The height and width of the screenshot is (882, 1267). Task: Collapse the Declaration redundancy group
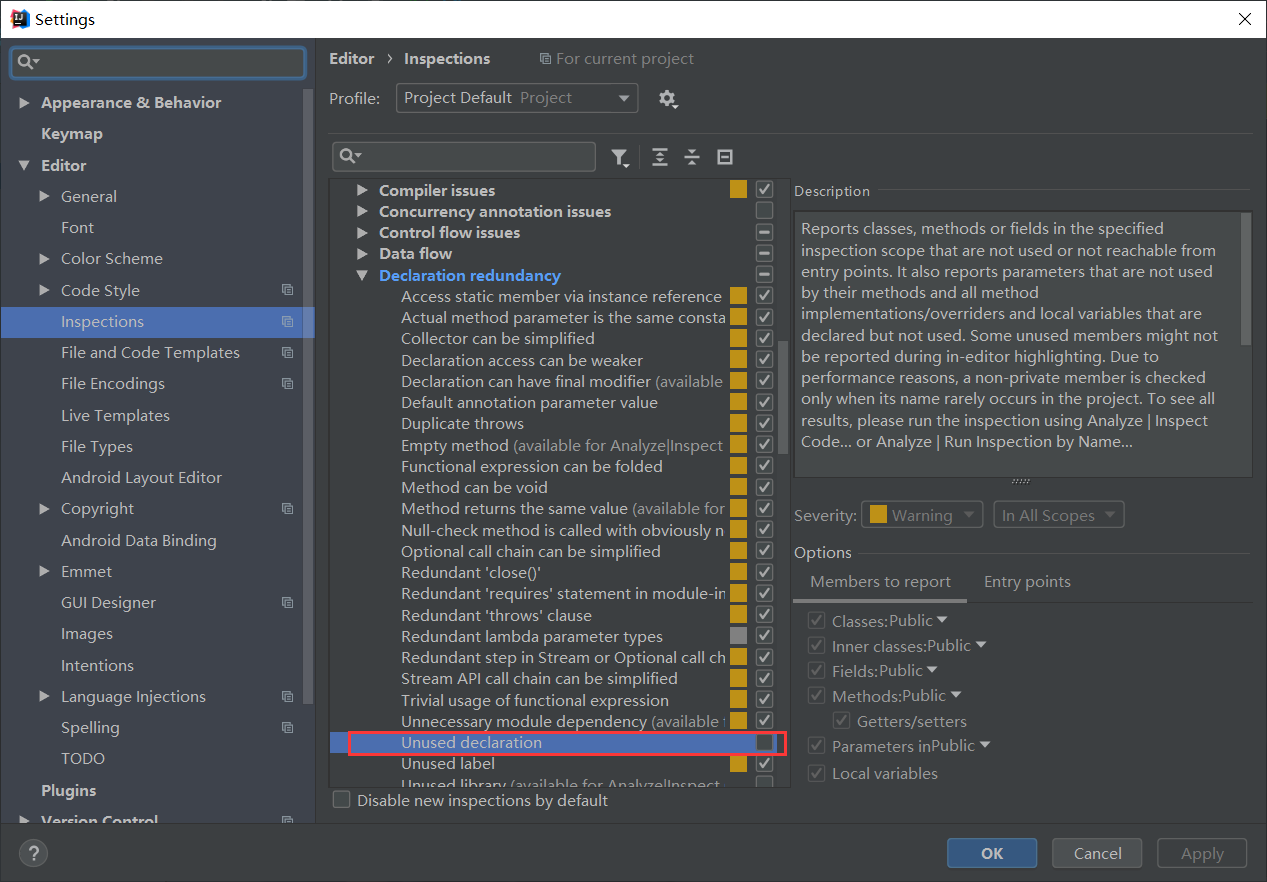[x=363, y=276]
